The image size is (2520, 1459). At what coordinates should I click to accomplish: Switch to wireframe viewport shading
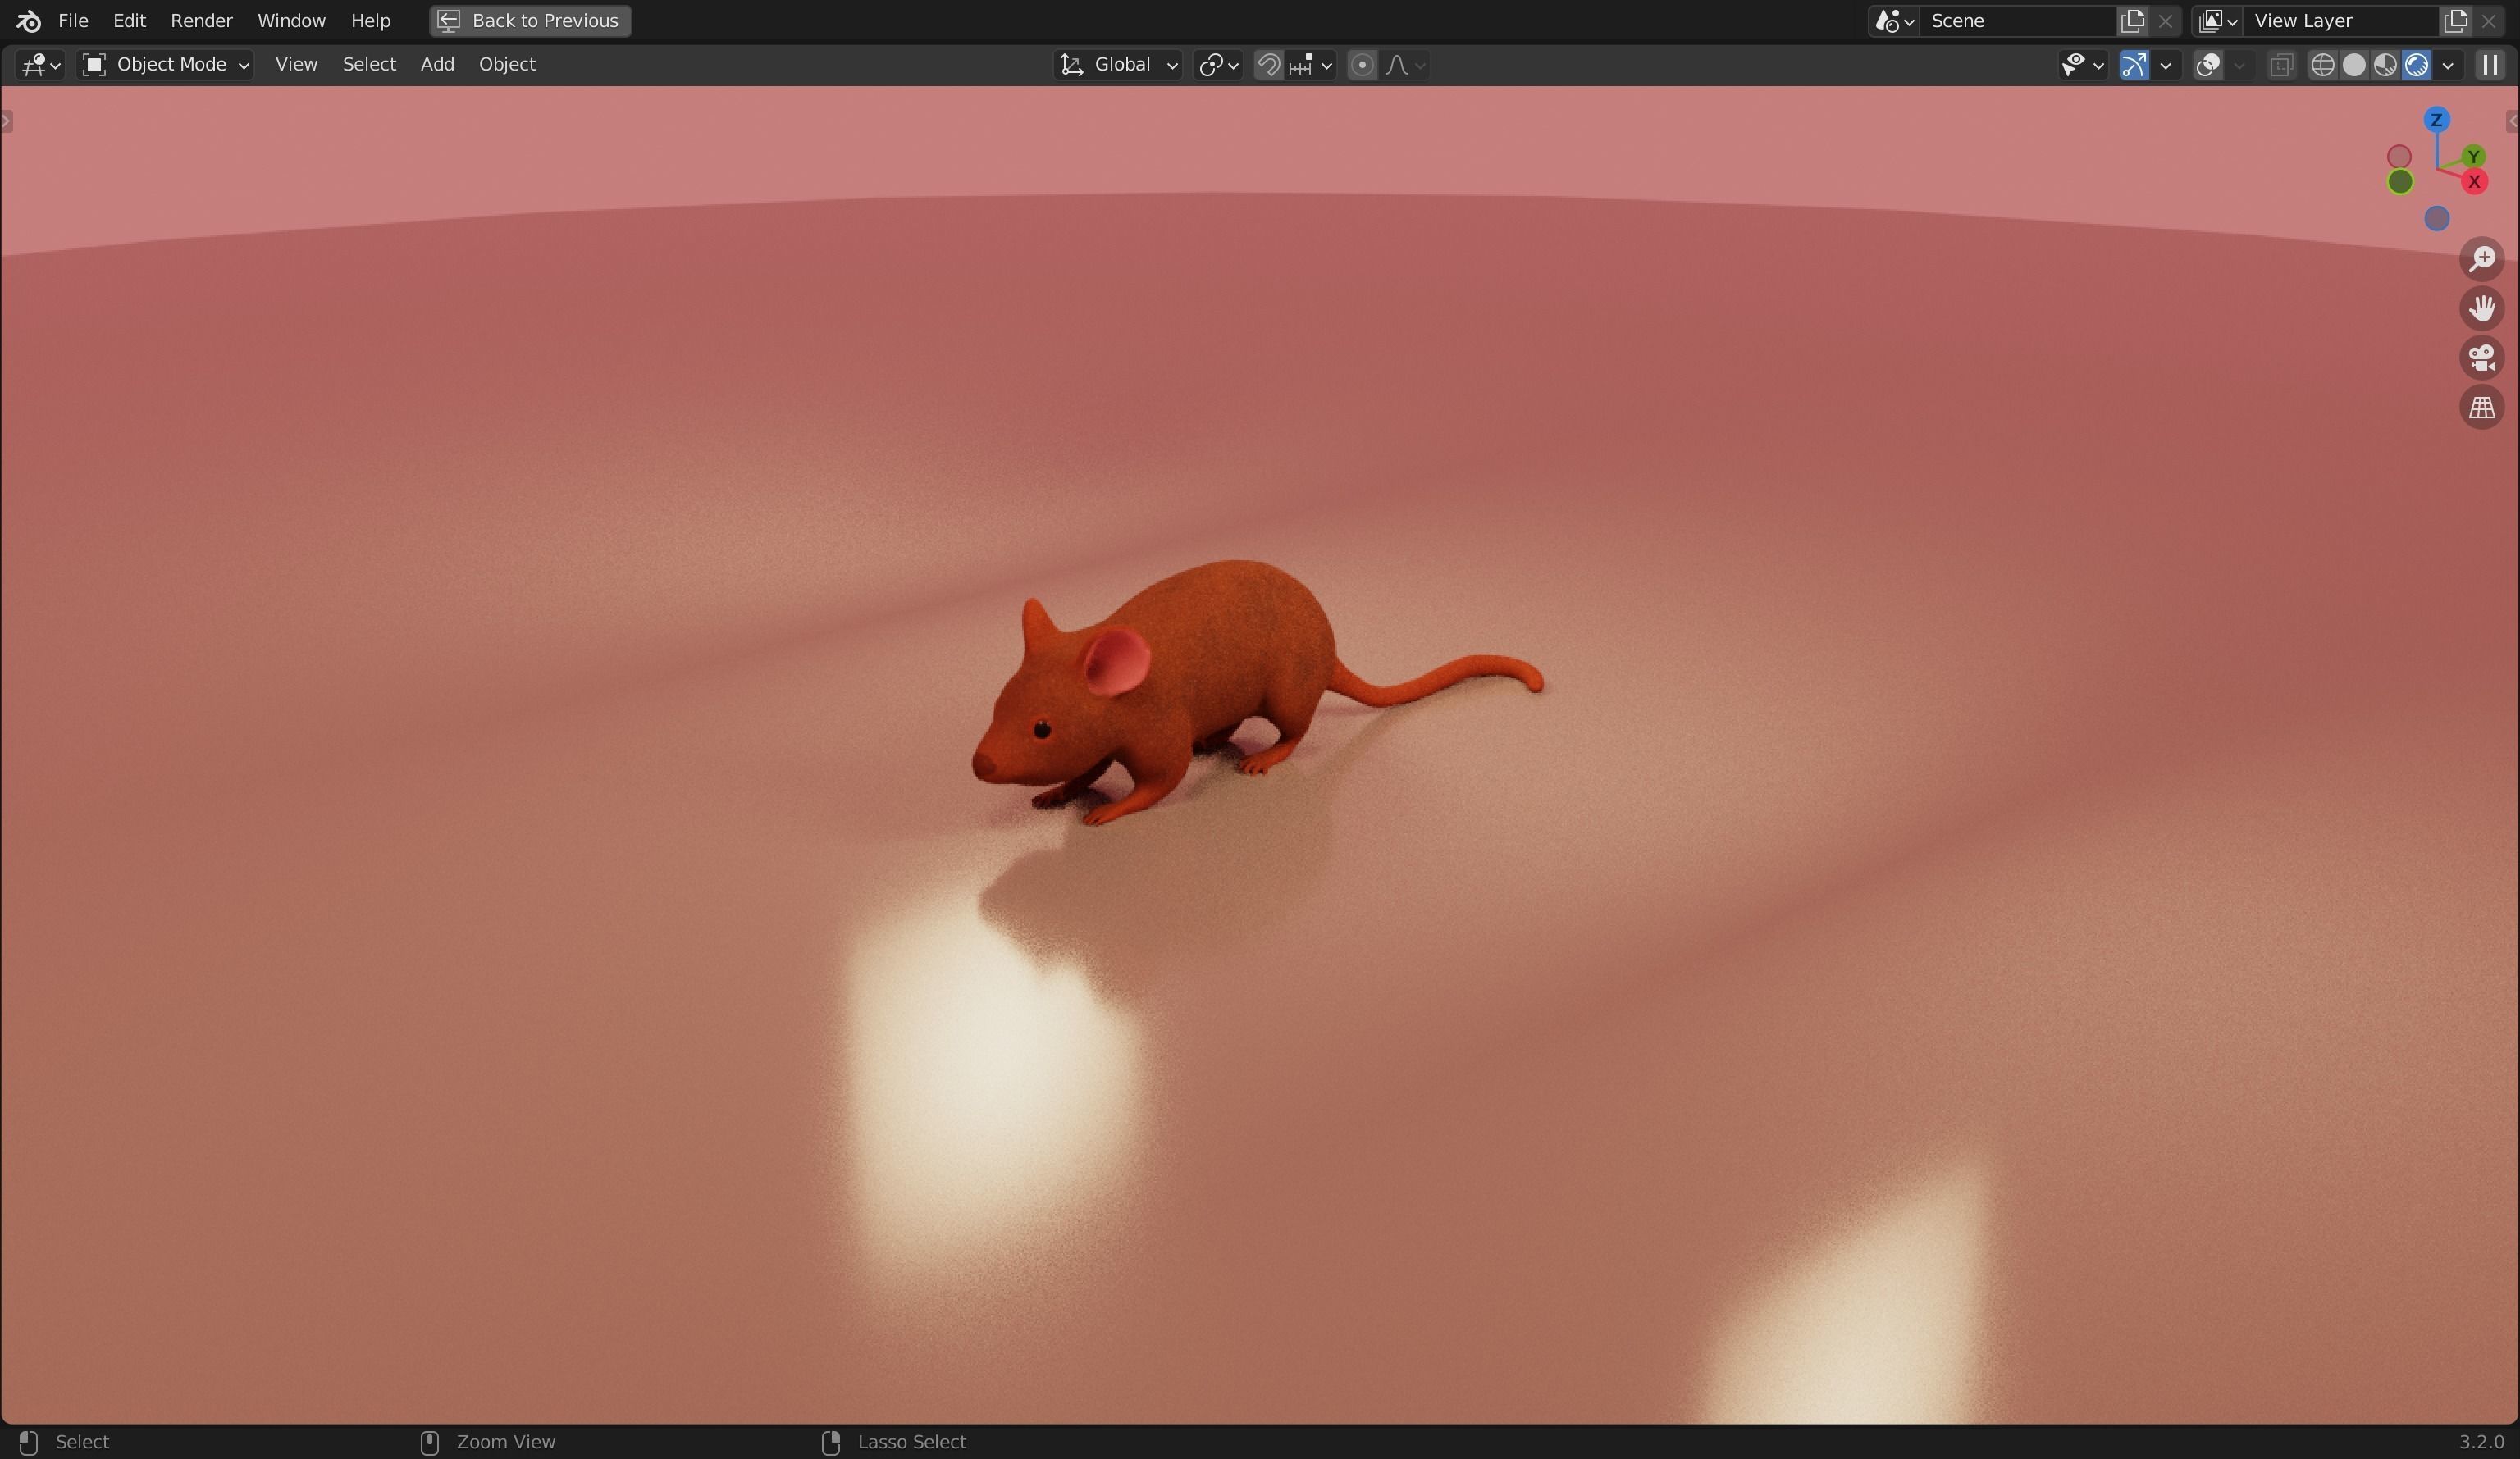(x=2323, y=65)
